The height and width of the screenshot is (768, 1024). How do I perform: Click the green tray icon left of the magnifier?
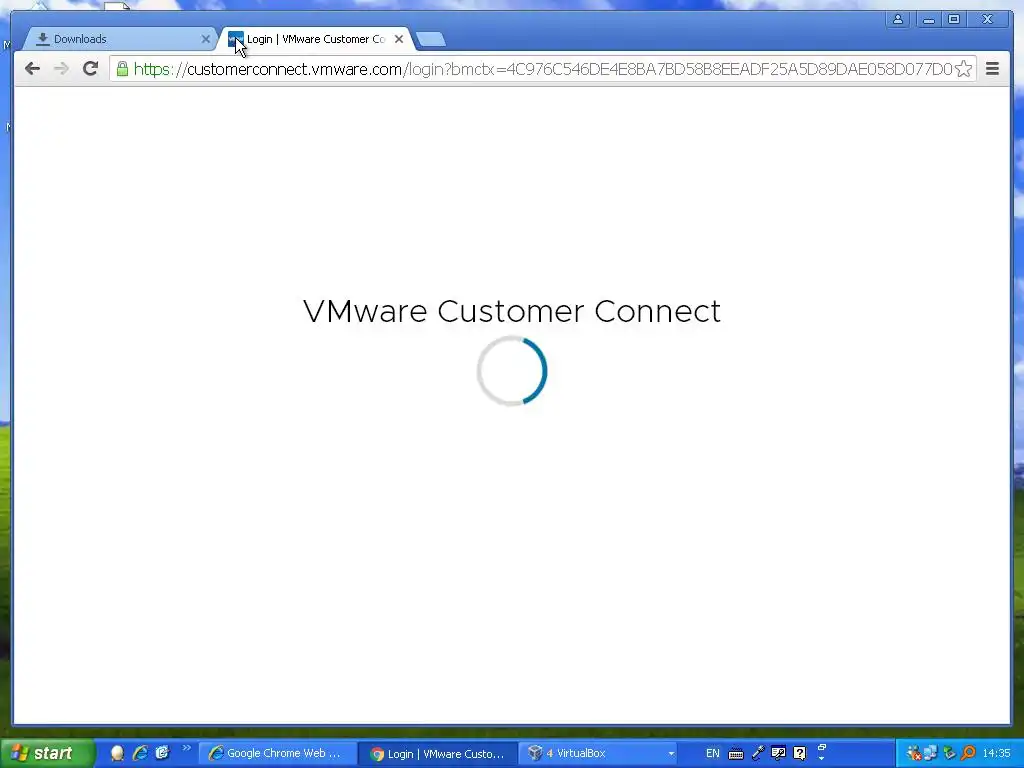[949, 753]
